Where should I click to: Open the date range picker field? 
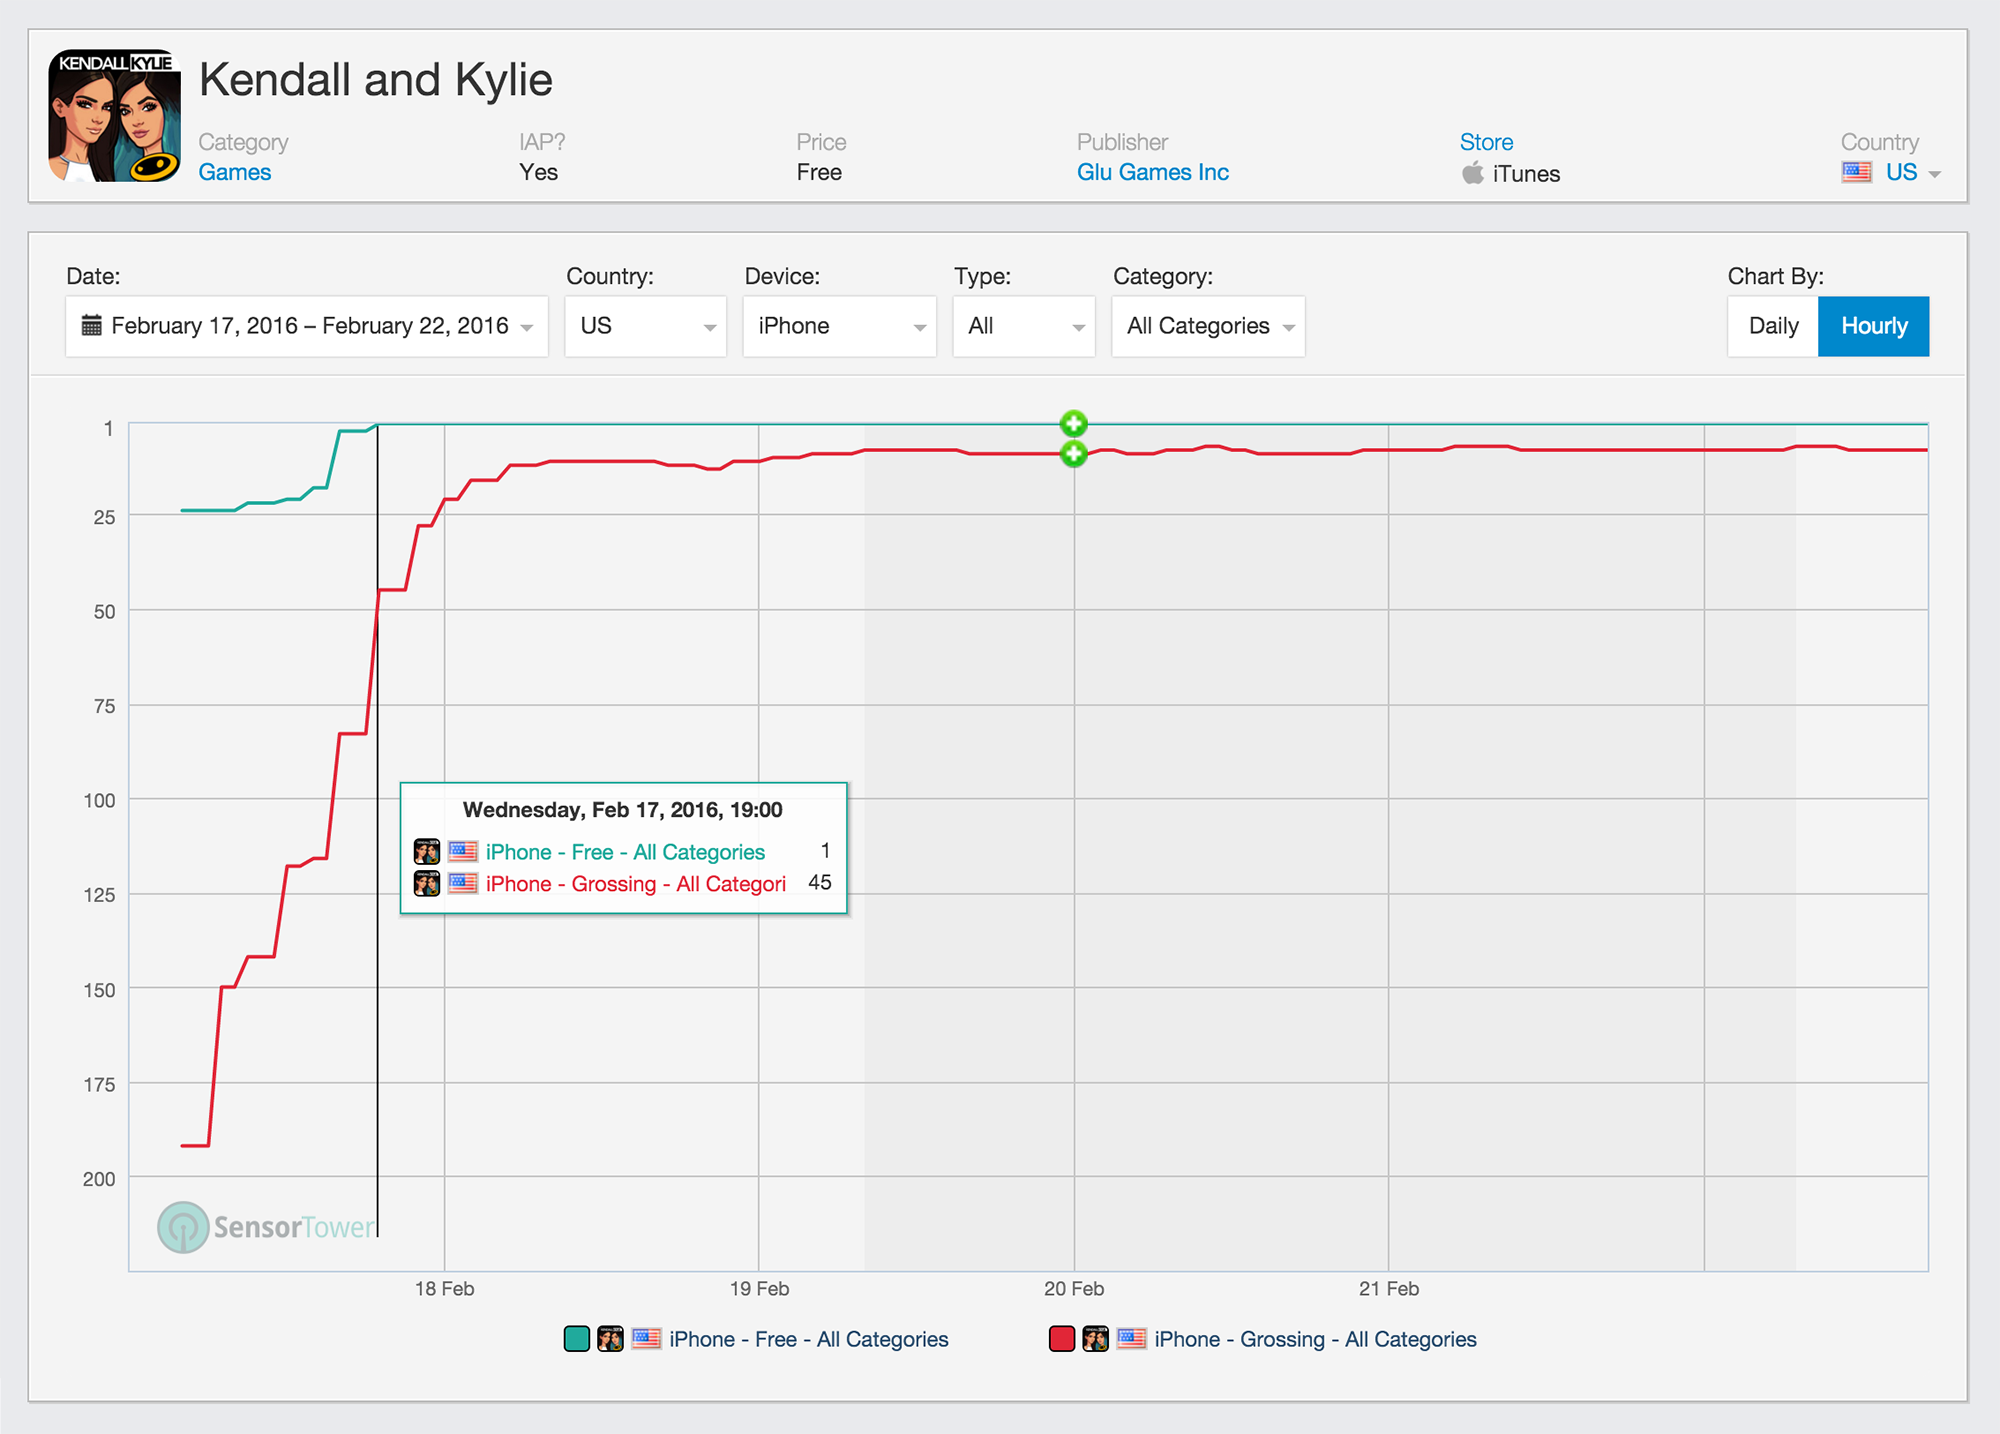(308, 326)
